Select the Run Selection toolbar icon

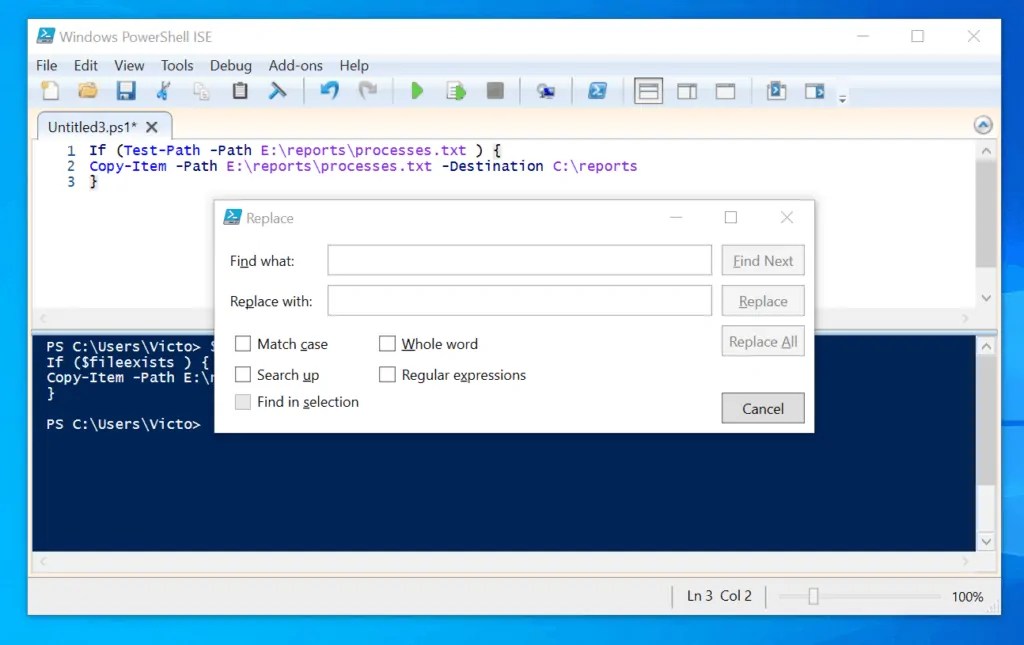click(456, 90)
